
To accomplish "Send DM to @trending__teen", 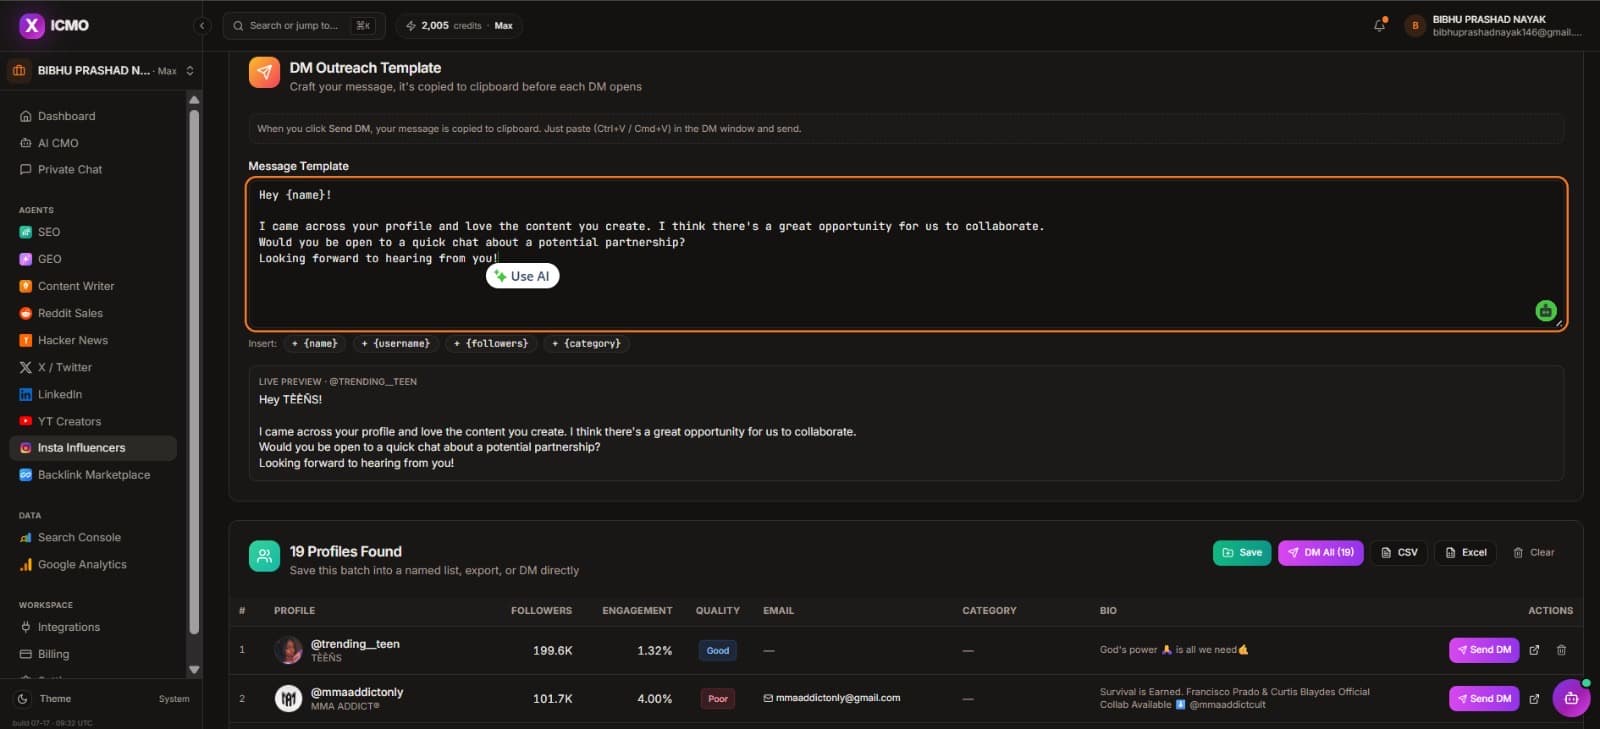I will click(x=1484, y=650).
